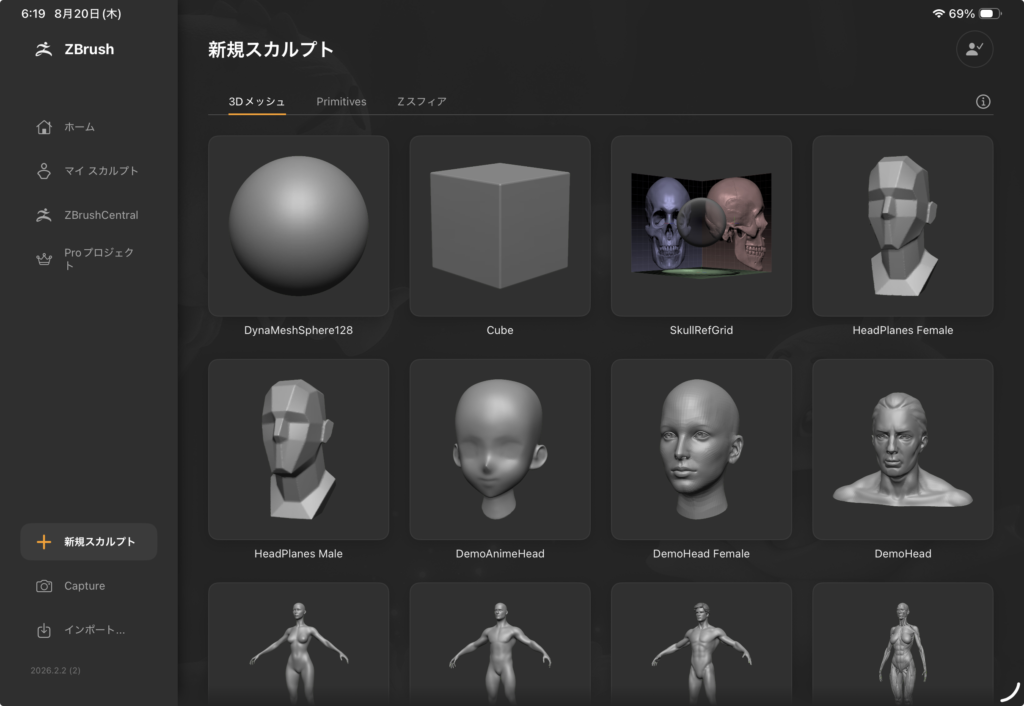Select the DemoHead bust thumbnail
This screenshot has width=1024, height=706.
(903, 449)
